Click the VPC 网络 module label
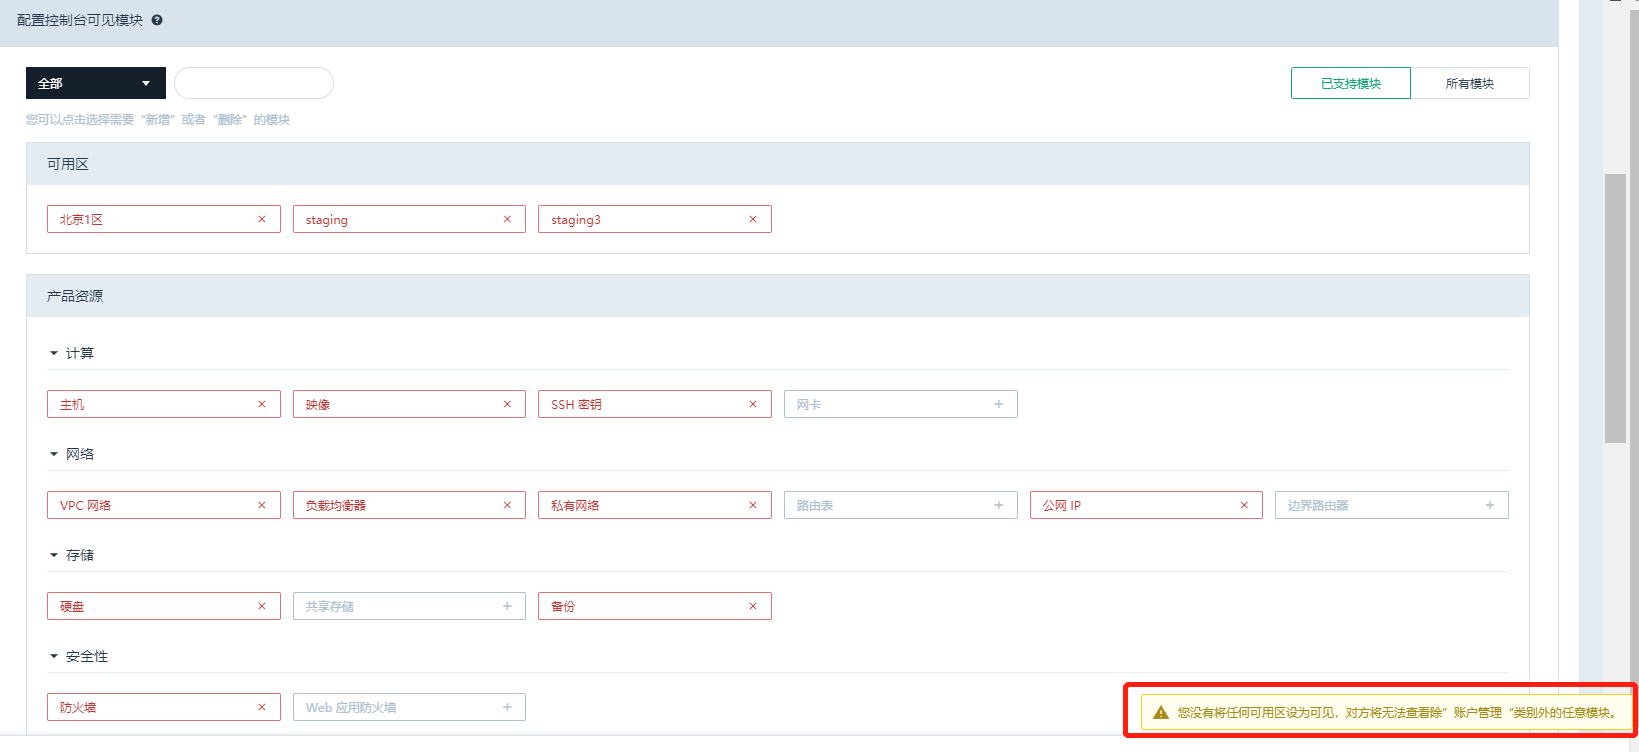This screenshot has width=1639, height=752. [x=85, y=505]
